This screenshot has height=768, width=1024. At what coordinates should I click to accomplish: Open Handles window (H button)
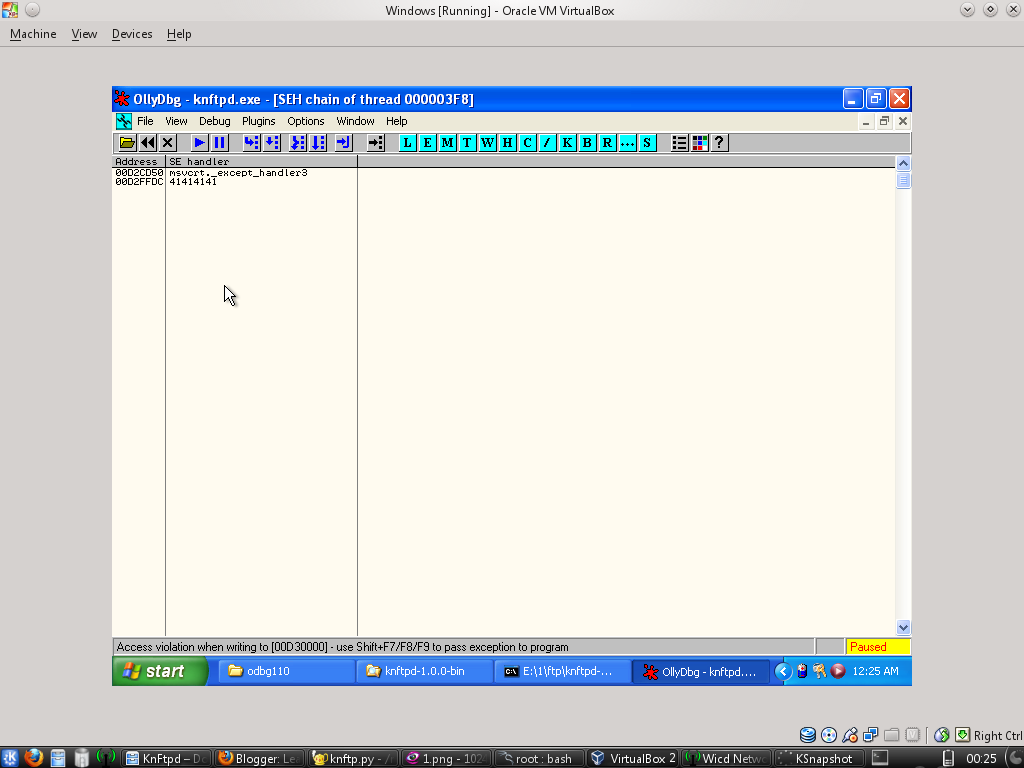click(x=507, y=142)
